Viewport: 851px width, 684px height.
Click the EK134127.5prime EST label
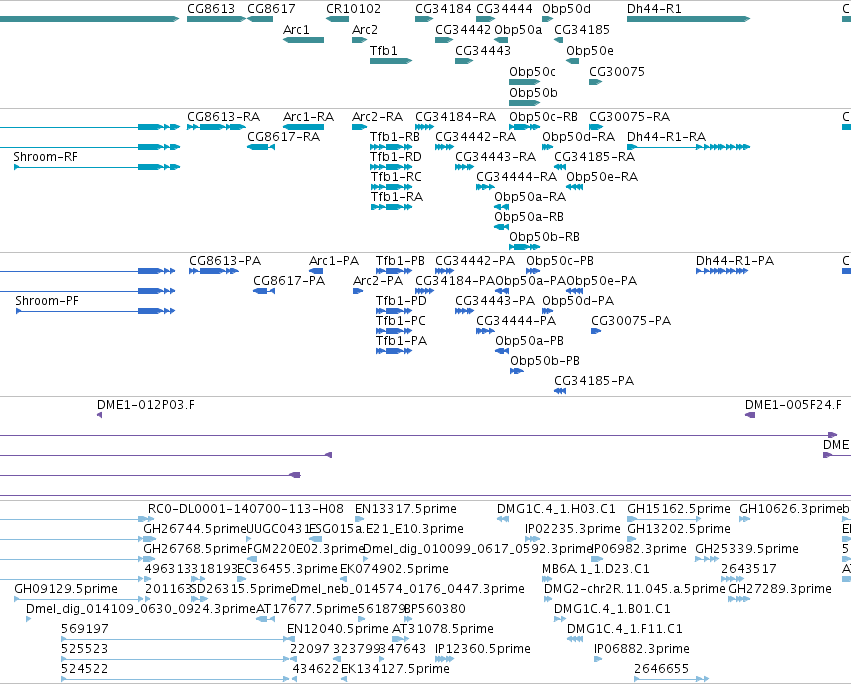[395, 669]
